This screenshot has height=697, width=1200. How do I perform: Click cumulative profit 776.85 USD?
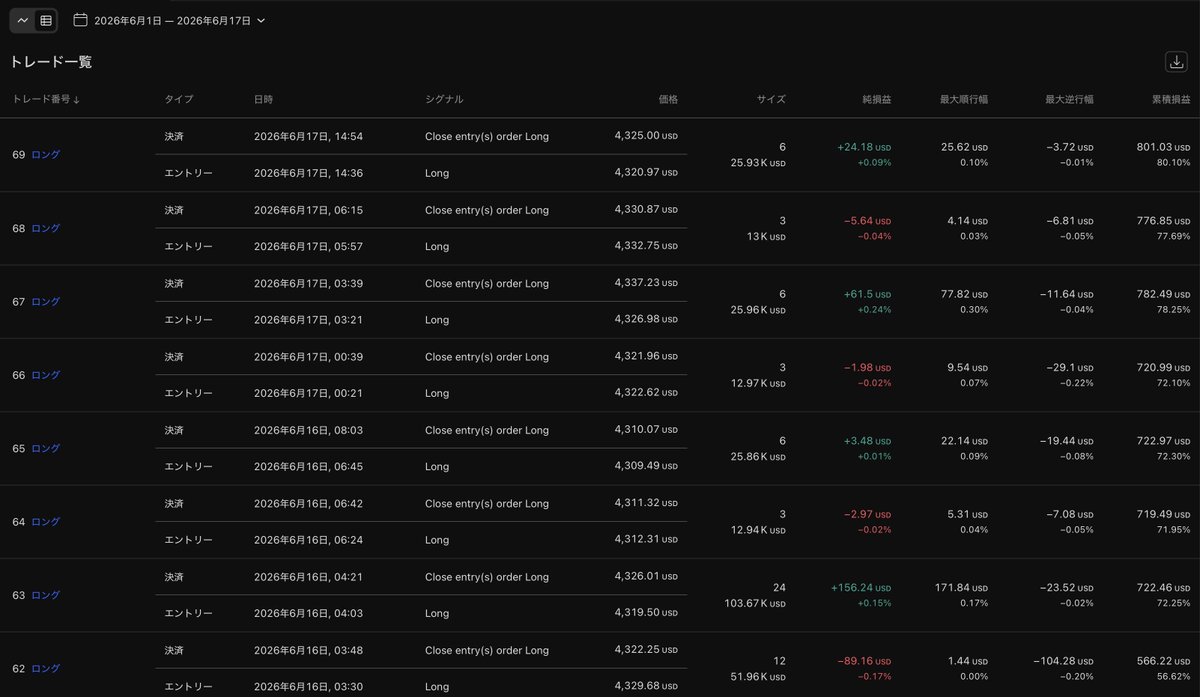[1163, 220]
